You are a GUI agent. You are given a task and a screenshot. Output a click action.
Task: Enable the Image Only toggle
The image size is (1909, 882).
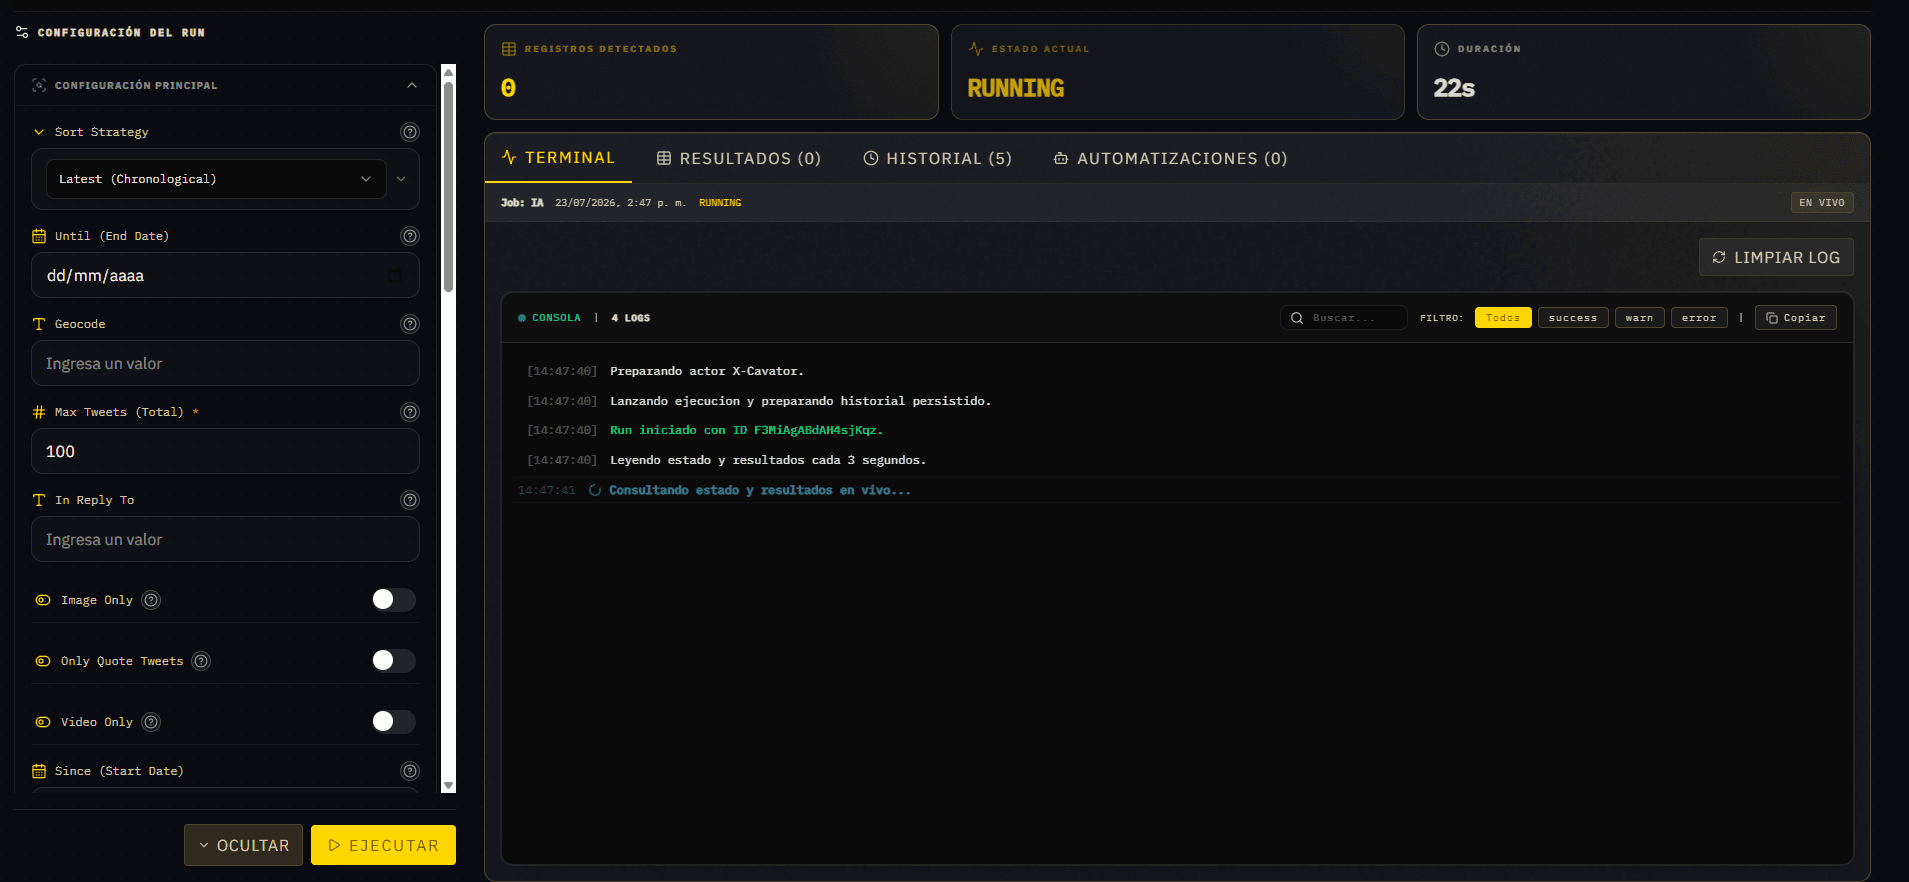[x=393, y=599]
